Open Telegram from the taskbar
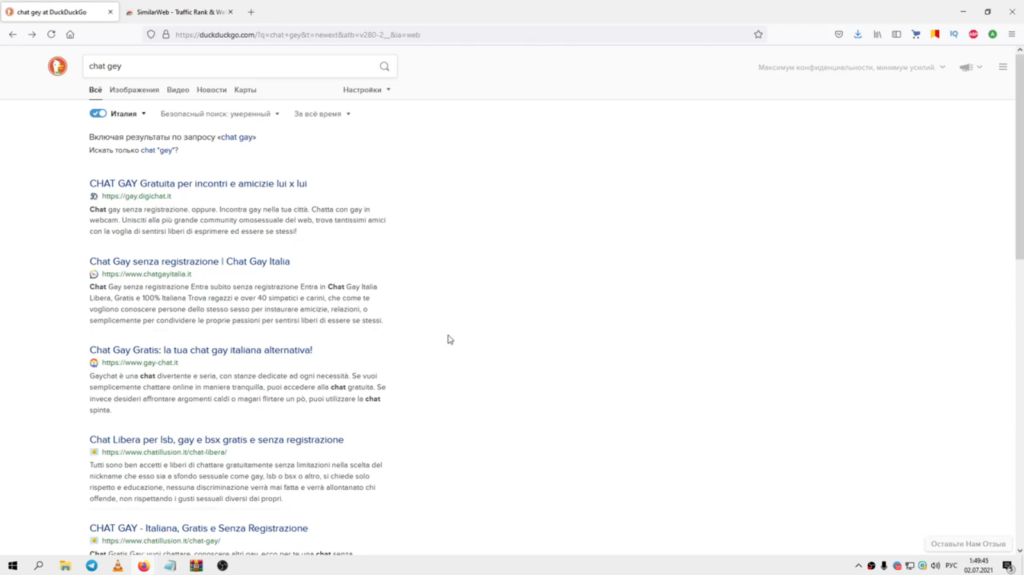Screen dimensions: 1024x575 coord(91,566)
